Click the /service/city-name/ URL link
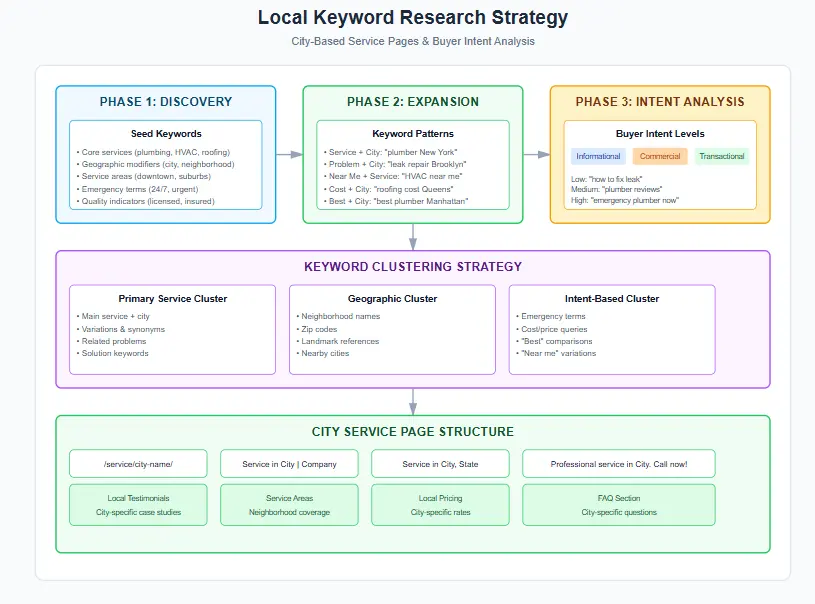 click(138, 463)
